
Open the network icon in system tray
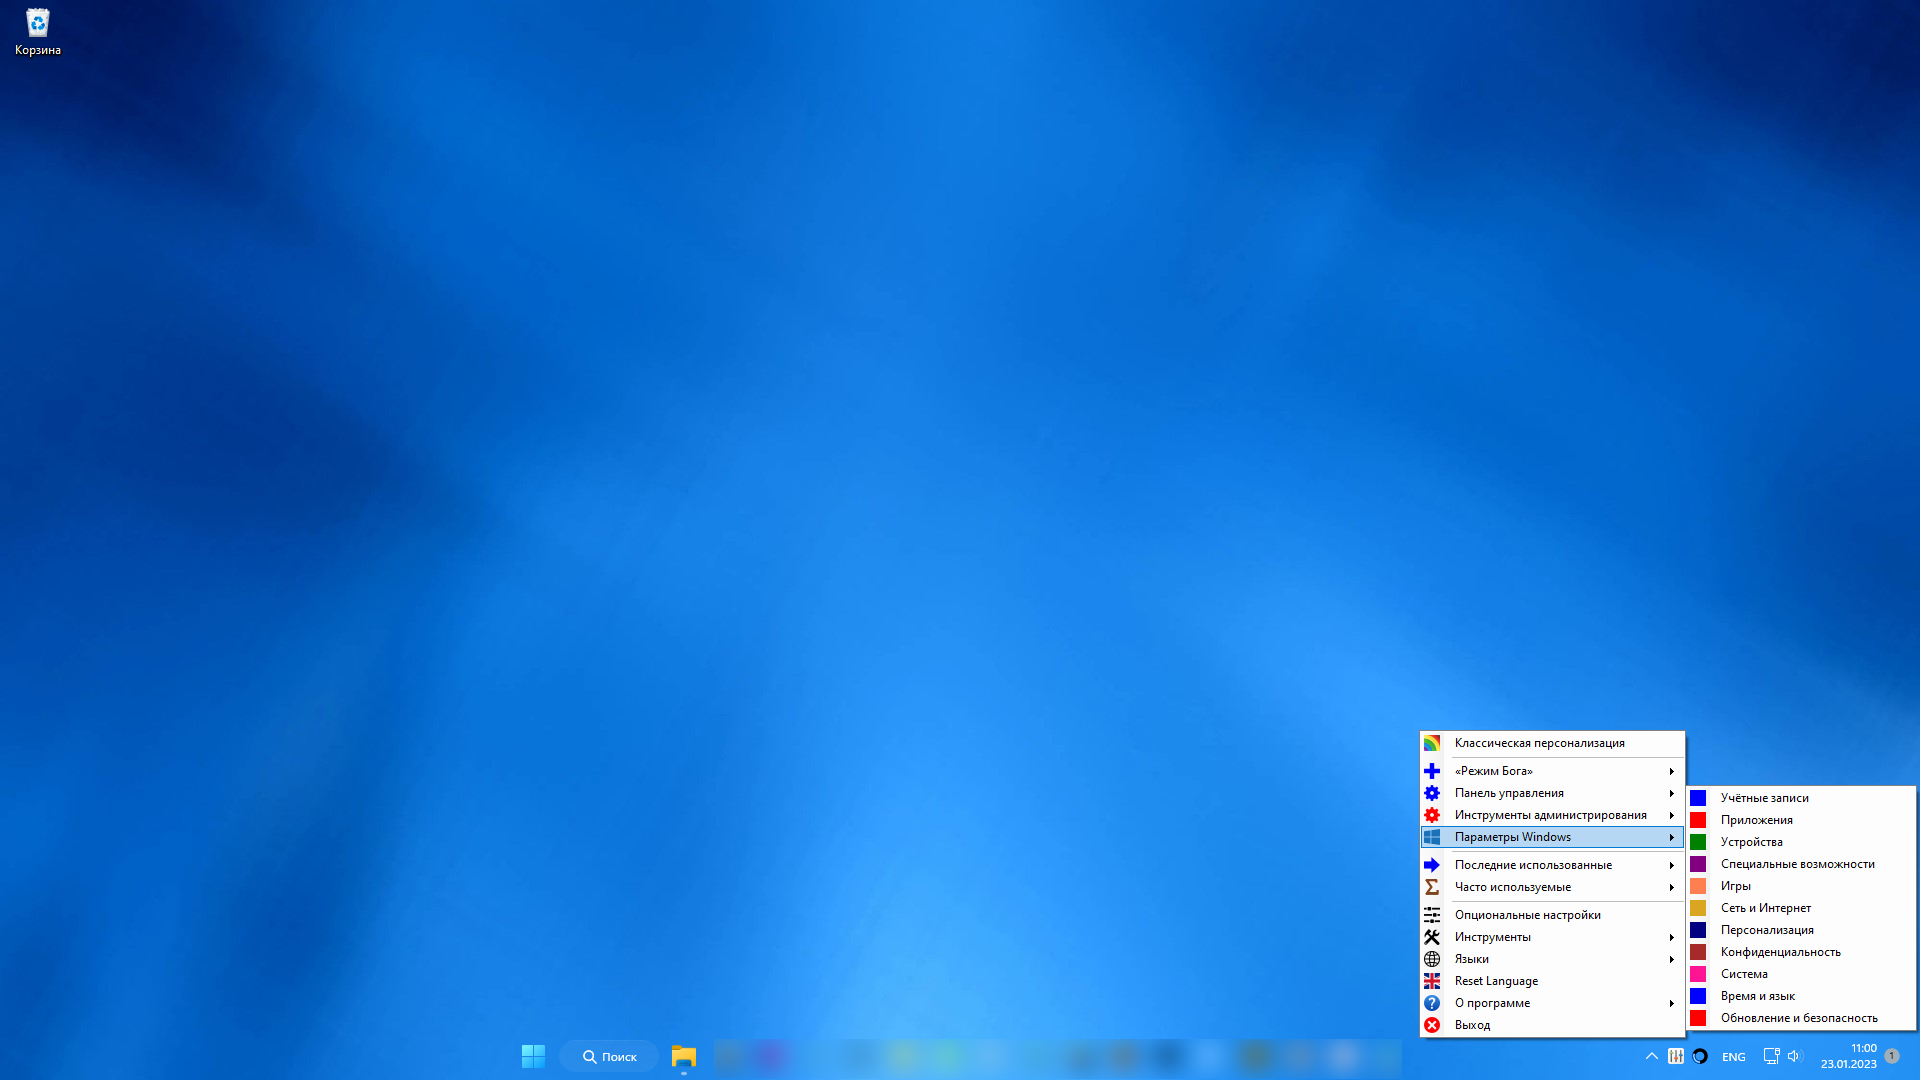coord(1771,1056)
